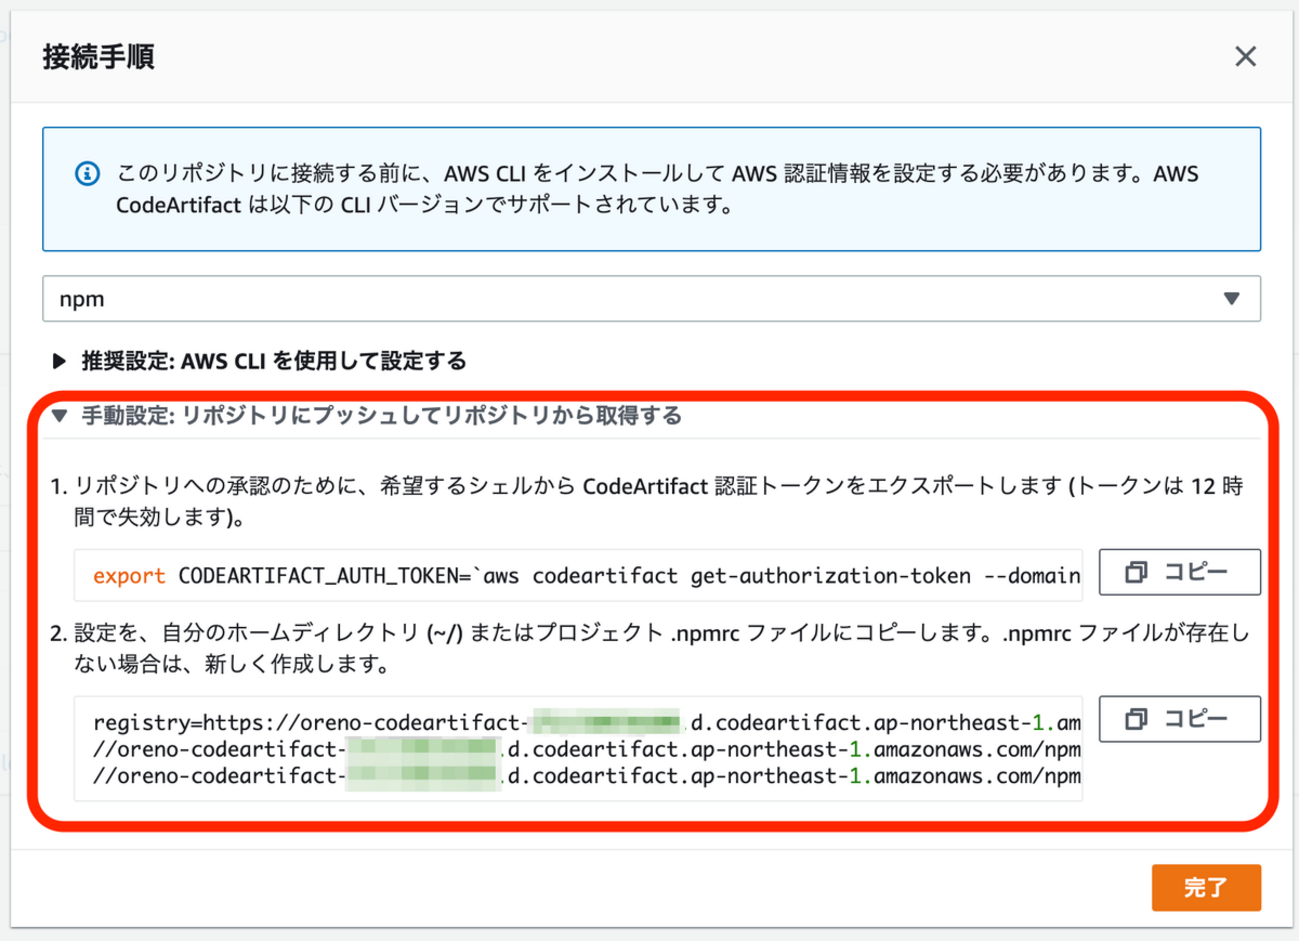Click the 完了 button

point(1206,888)
